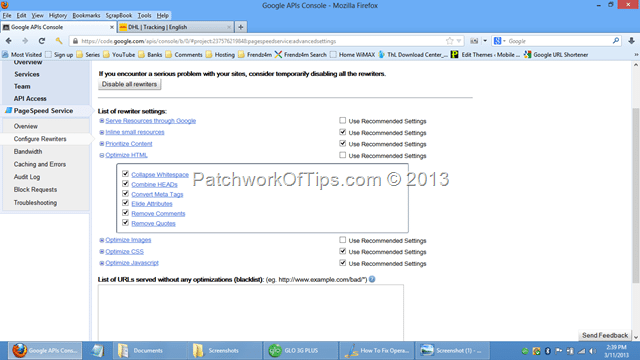Open the volume icon in system tray
640x360 pixels.
pos(593,351)
